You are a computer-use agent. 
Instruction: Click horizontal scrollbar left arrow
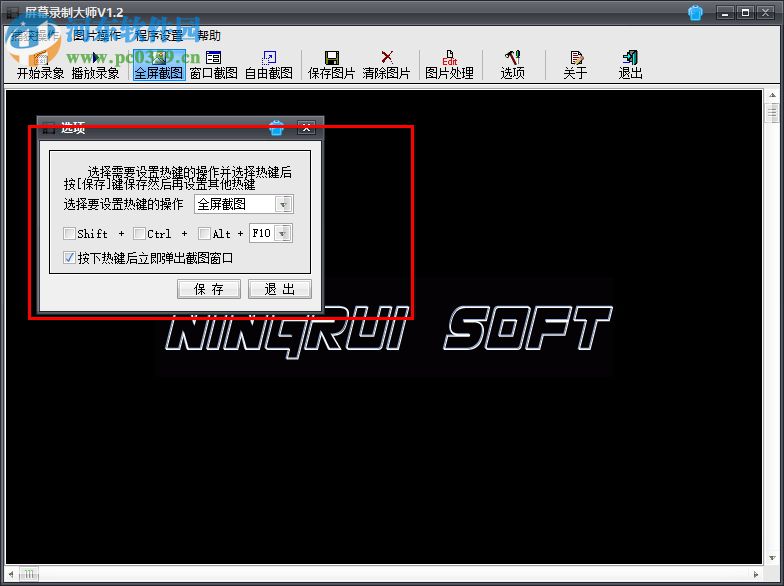click(11, 574)
